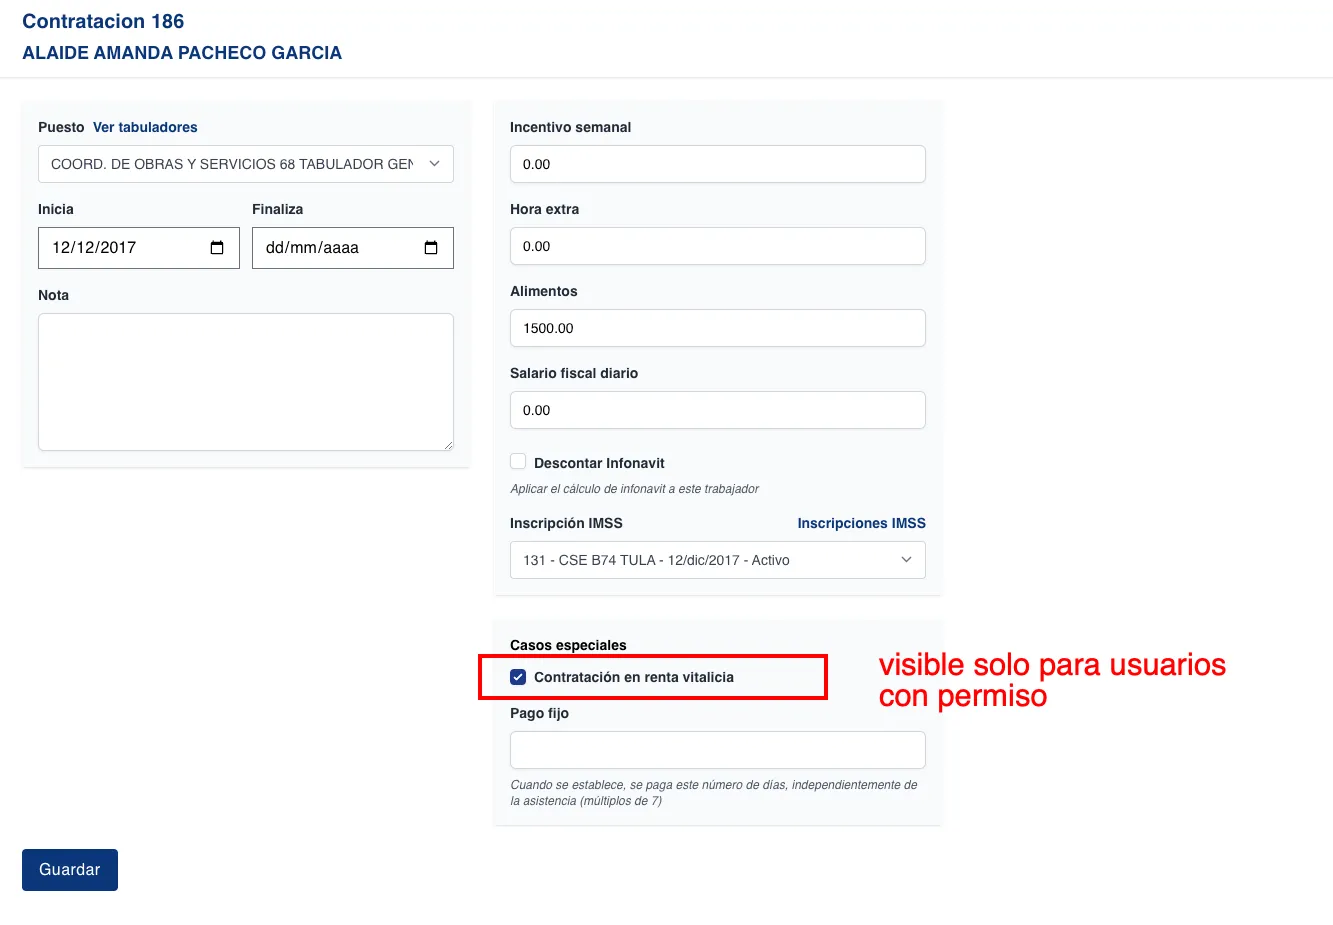Image resolution: width=1333 pixels, height=925 pixels.
Task: Click inside the Nota text area
Action: 245,382
